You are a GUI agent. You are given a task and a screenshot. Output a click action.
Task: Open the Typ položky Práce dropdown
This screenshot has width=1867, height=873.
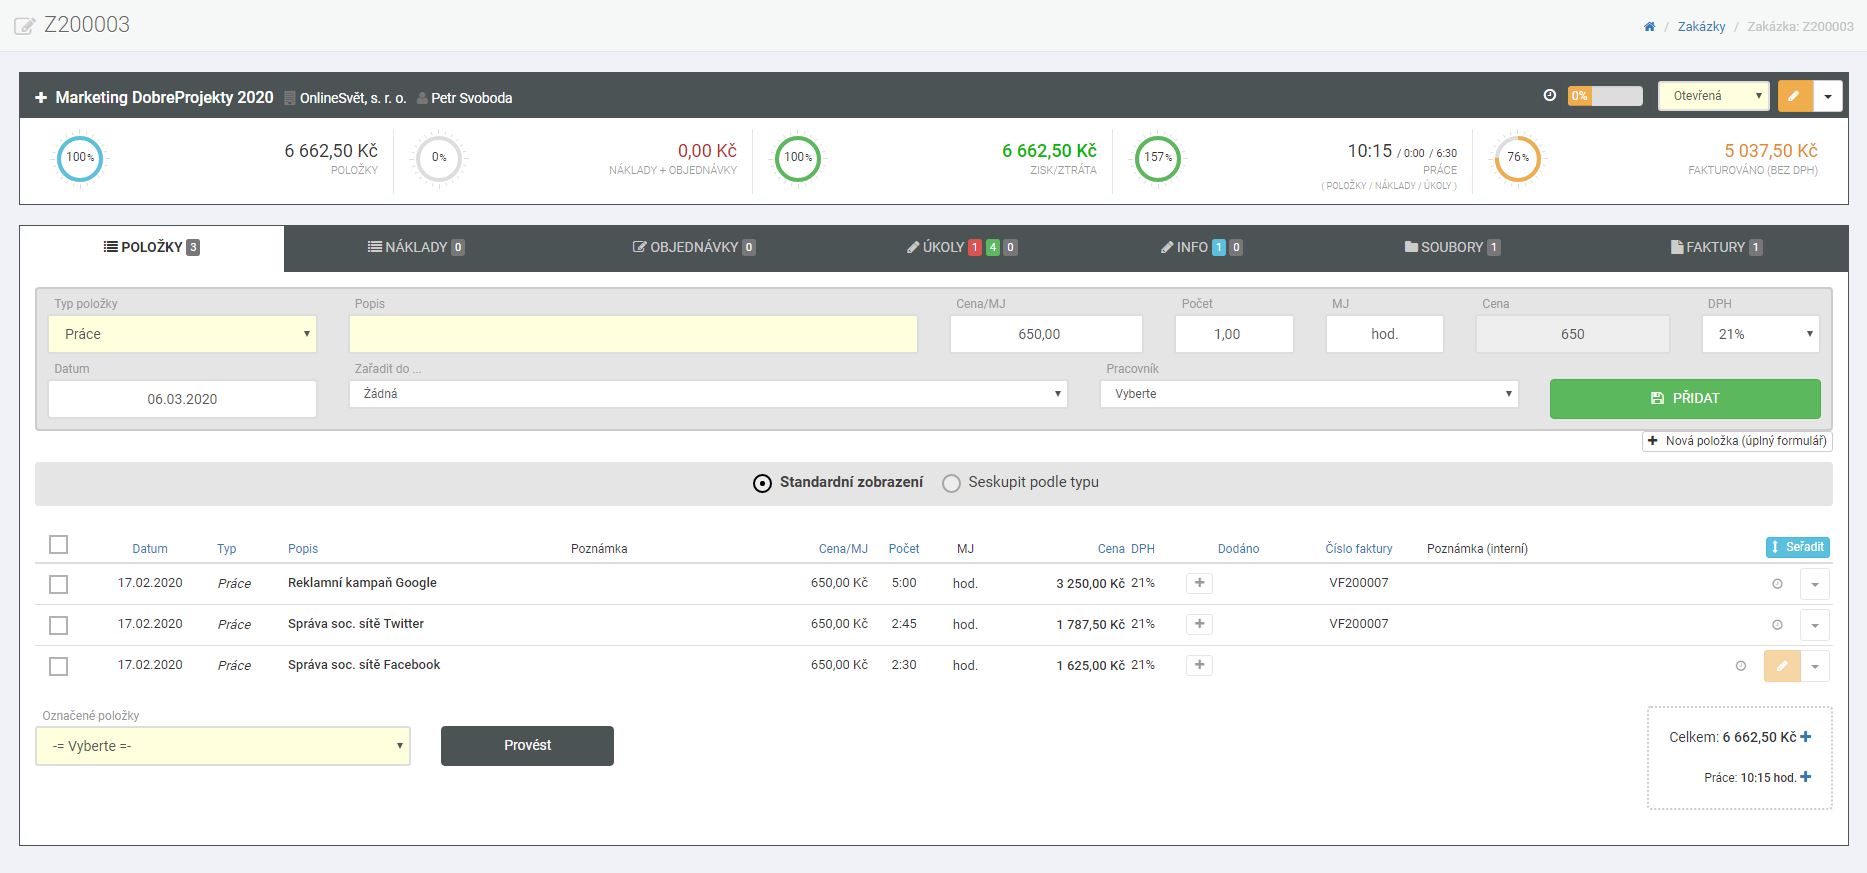[x=182, y=334]
